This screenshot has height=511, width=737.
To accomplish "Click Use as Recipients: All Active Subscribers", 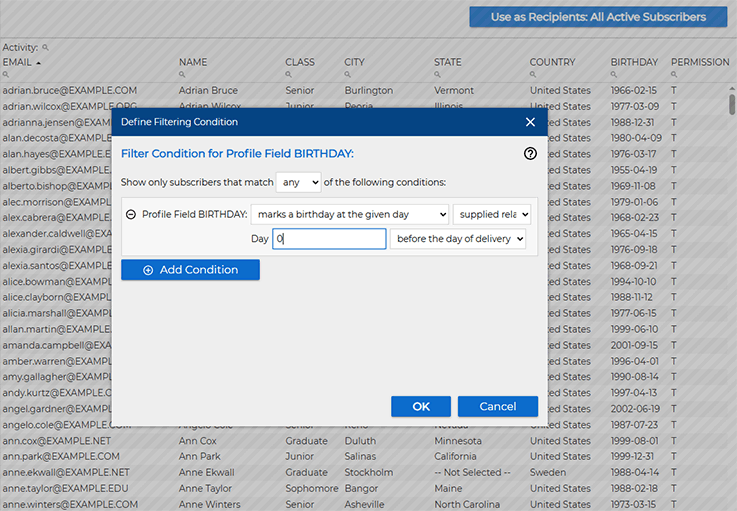I will (597, 17).
